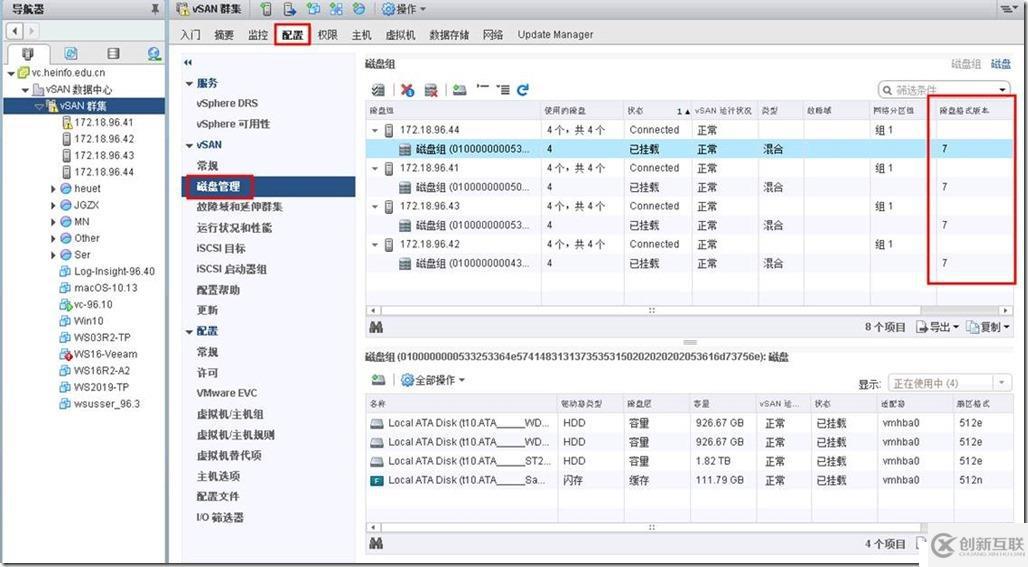Switch navigator to Hosts and Clusters view

click(28, 54)
